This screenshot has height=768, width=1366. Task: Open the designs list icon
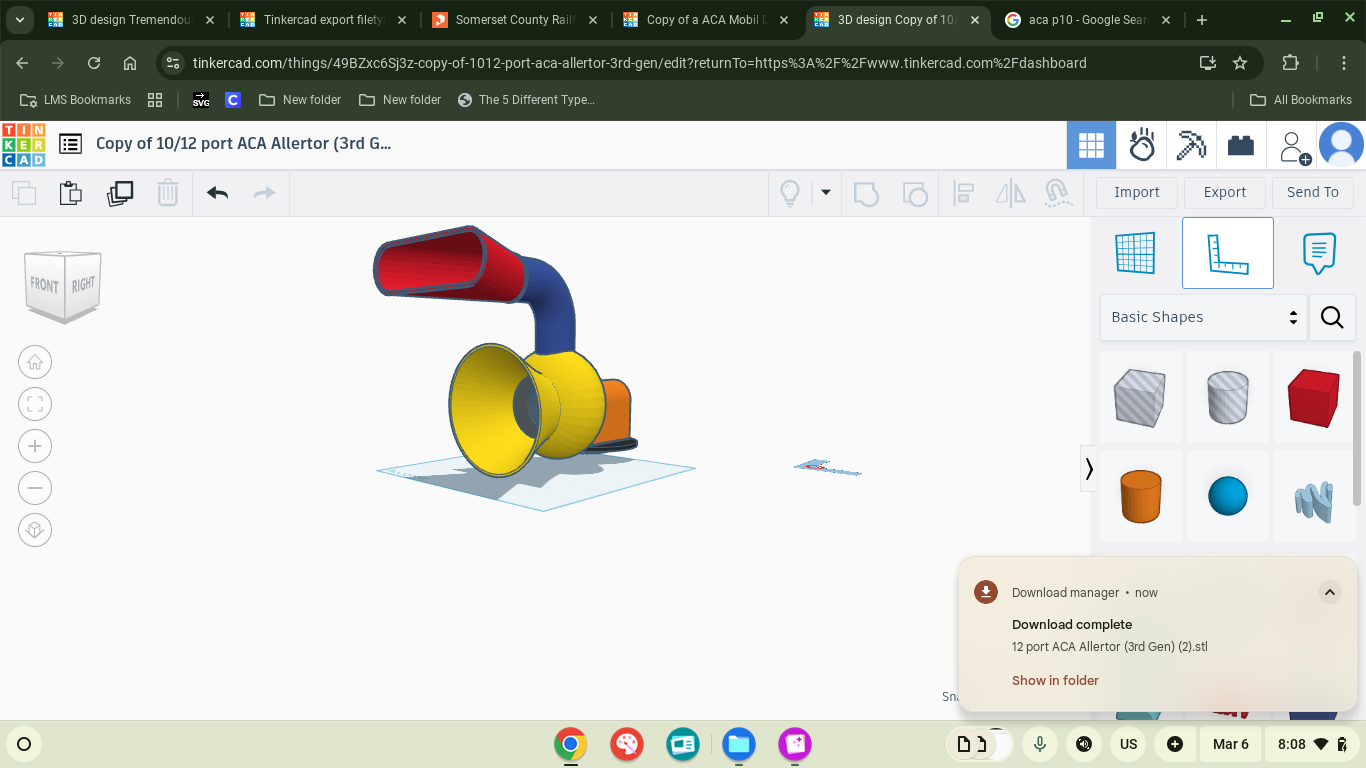(x=70, y=144)
